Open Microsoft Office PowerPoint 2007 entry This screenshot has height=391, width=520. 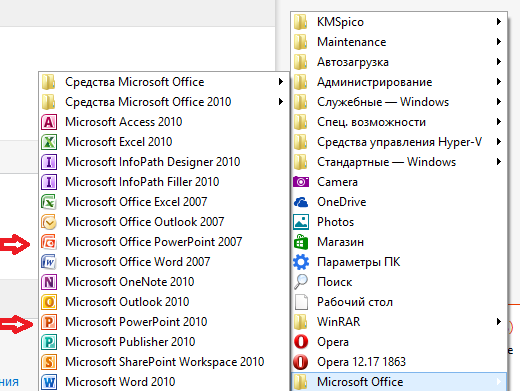pos(164,242)
